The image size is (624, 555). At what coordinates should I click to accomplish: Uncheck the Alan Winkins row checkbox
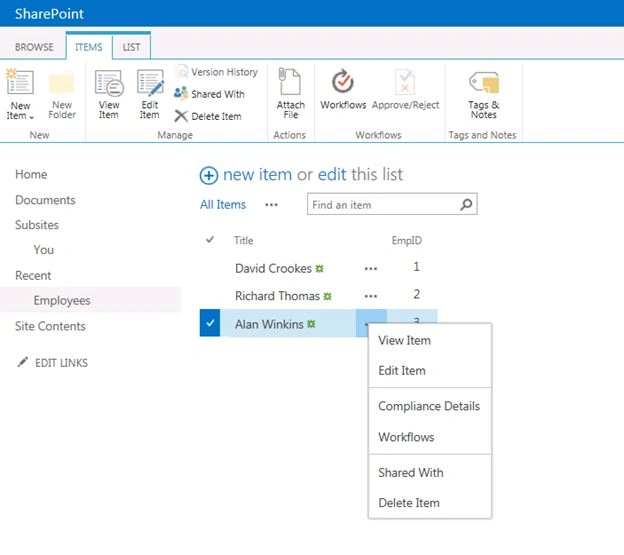(x=210, y=323)
